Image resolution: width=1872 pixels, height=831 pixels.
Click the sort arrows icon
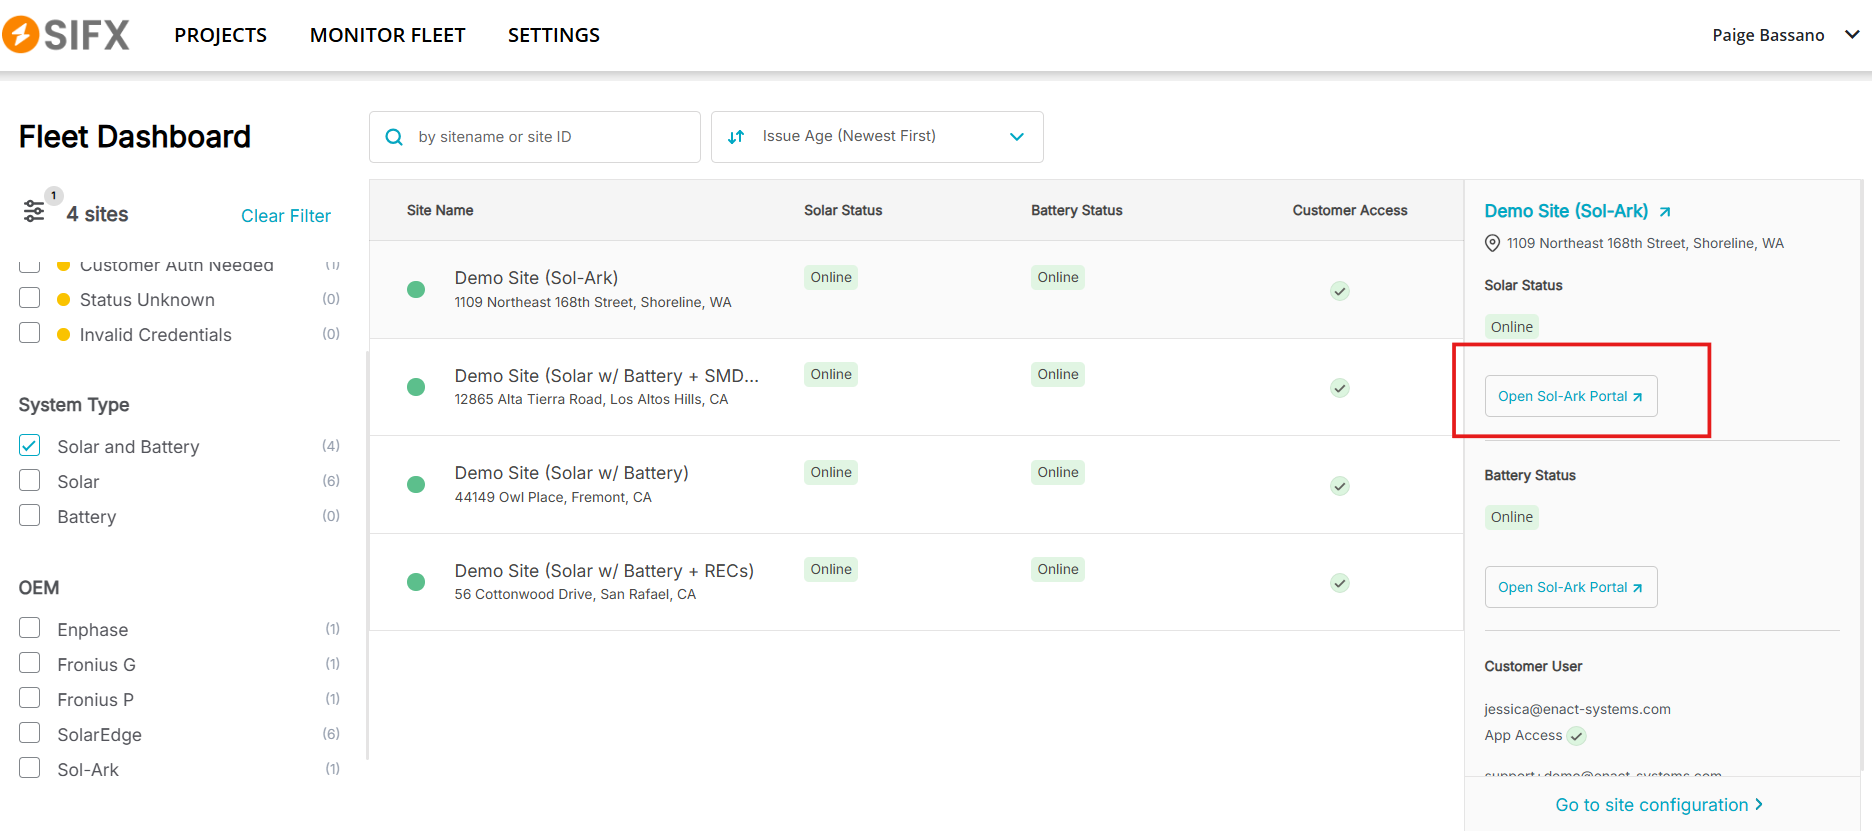(736, 137)
